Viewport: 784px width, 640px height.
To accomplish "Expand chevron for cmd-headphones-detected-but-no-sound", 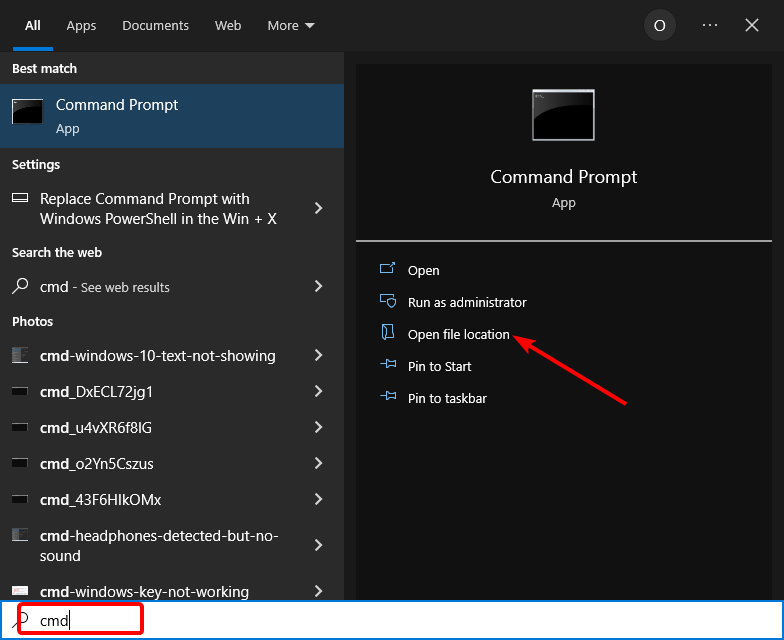I will (x=318, y=545).
